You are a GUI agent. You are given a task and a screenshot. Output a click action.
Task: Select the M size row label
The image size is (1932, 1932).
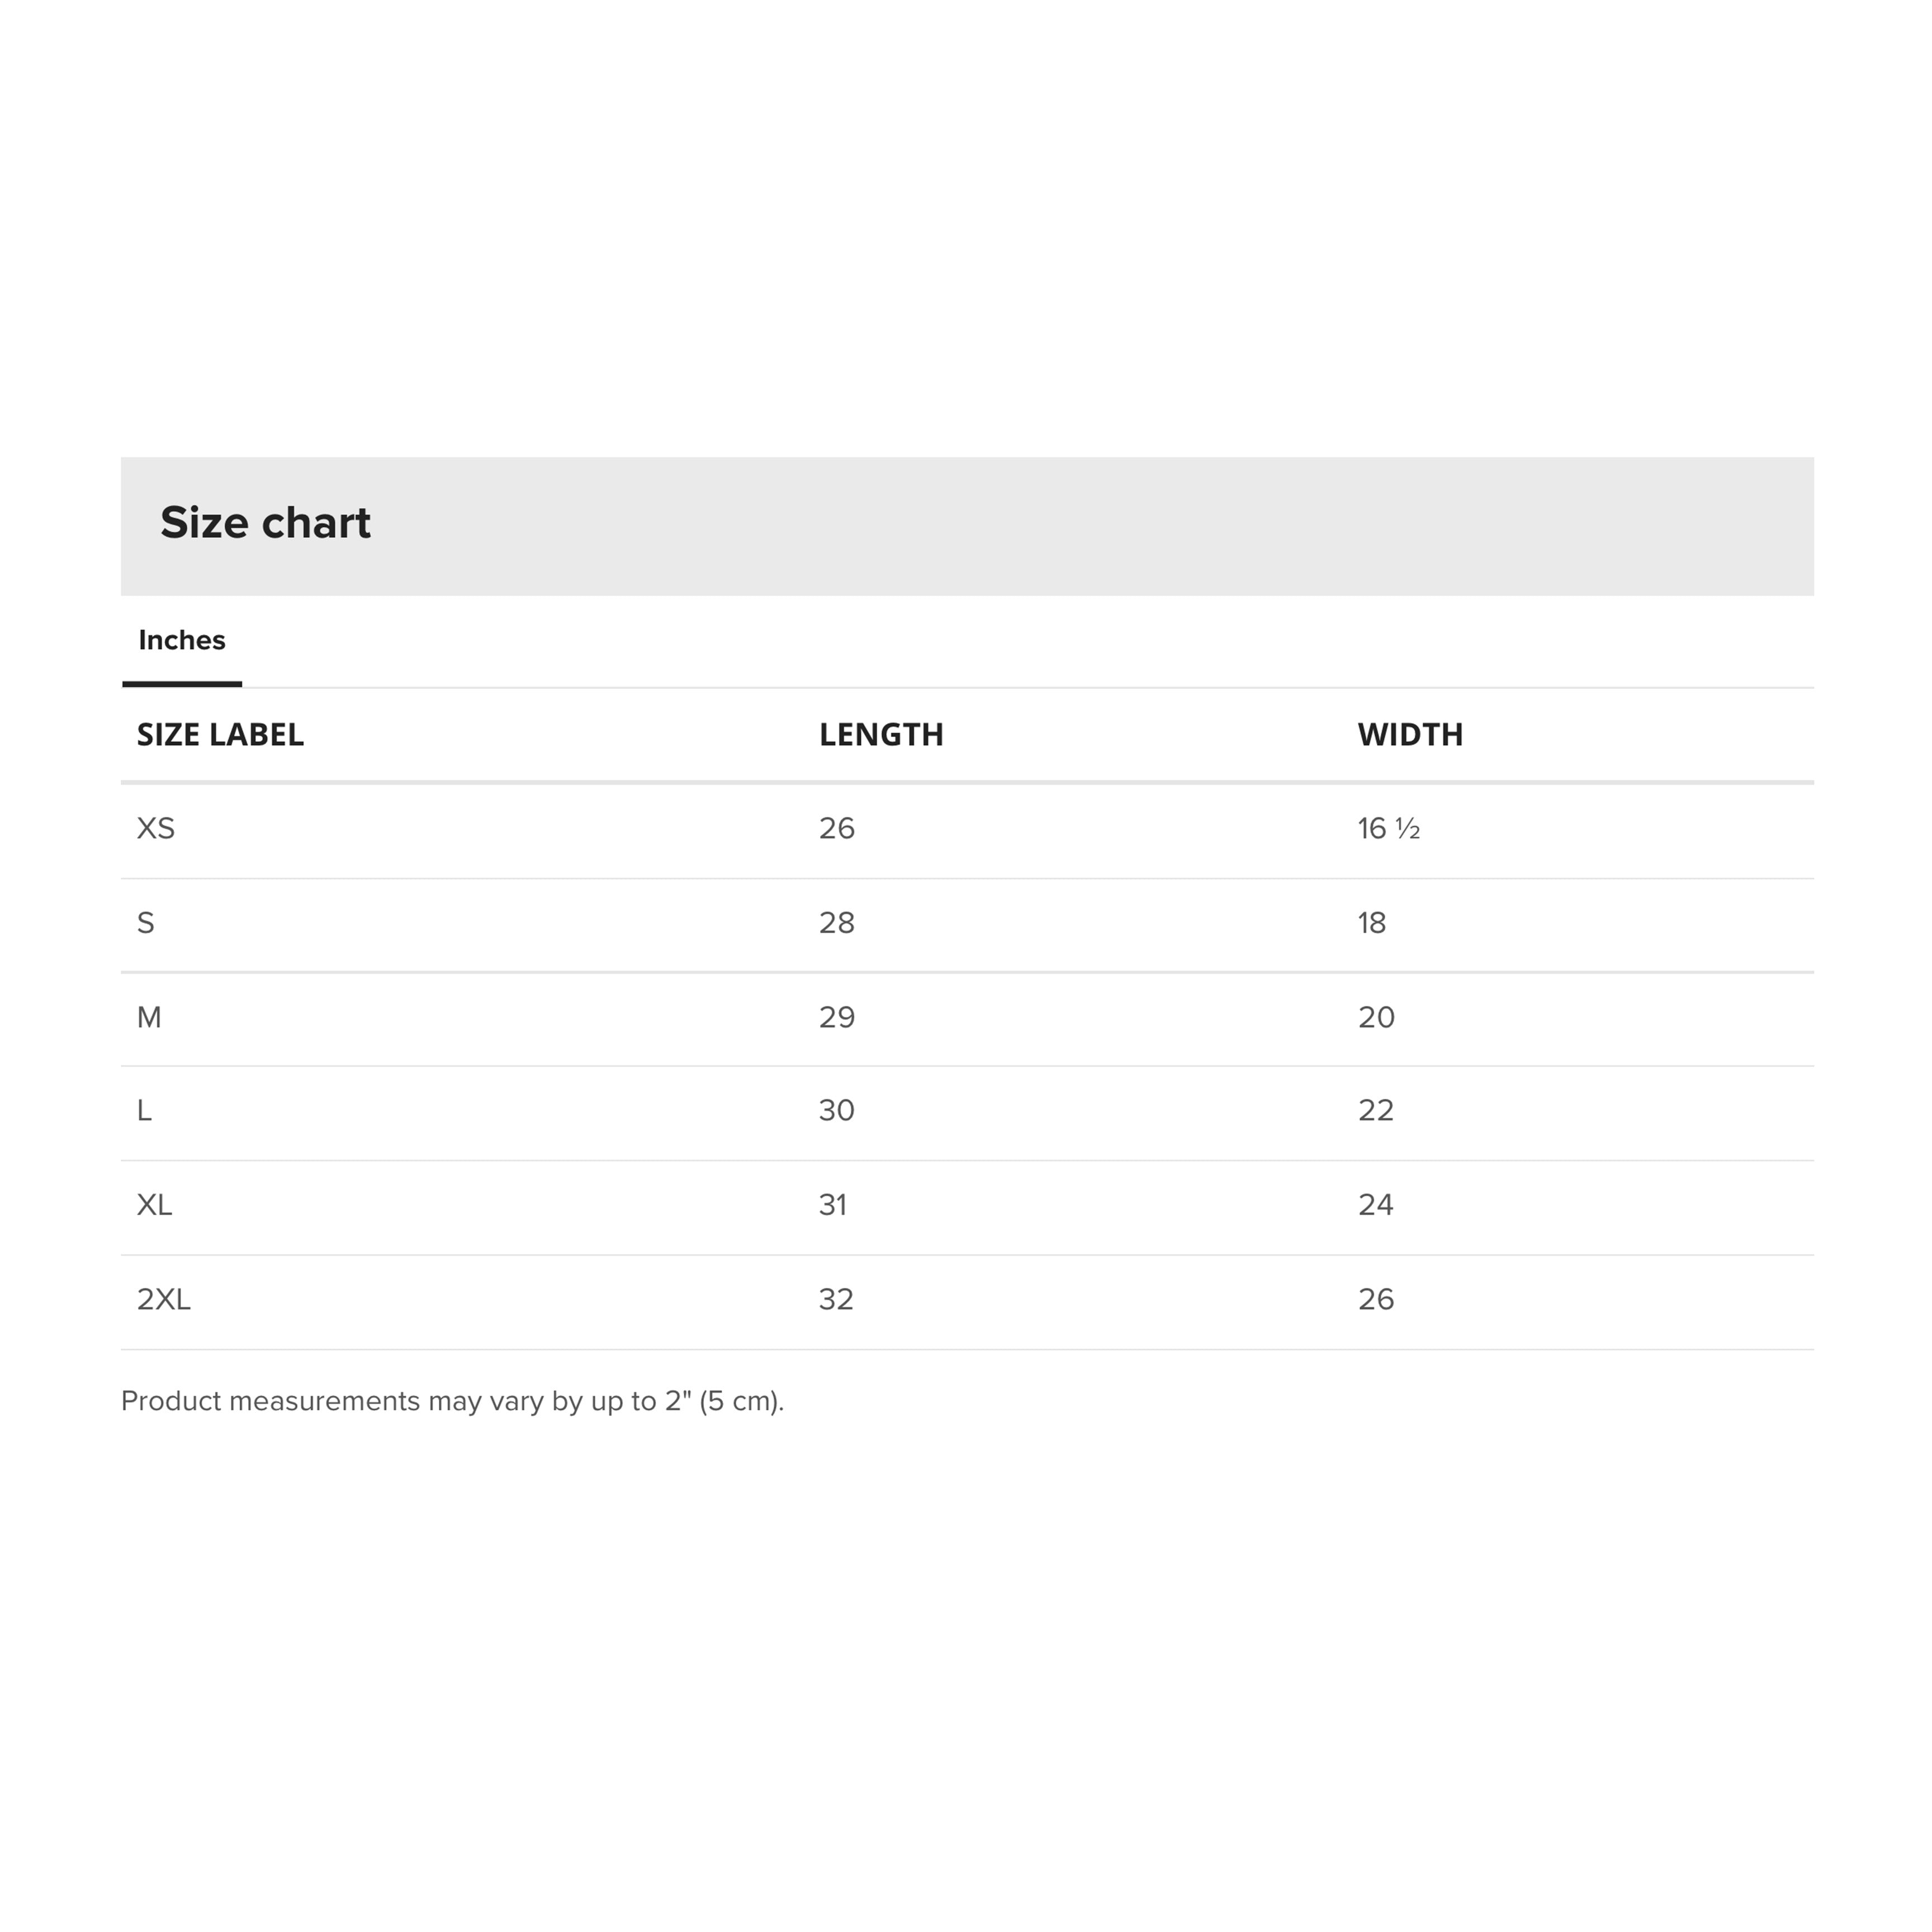(x=149, y=1017)
